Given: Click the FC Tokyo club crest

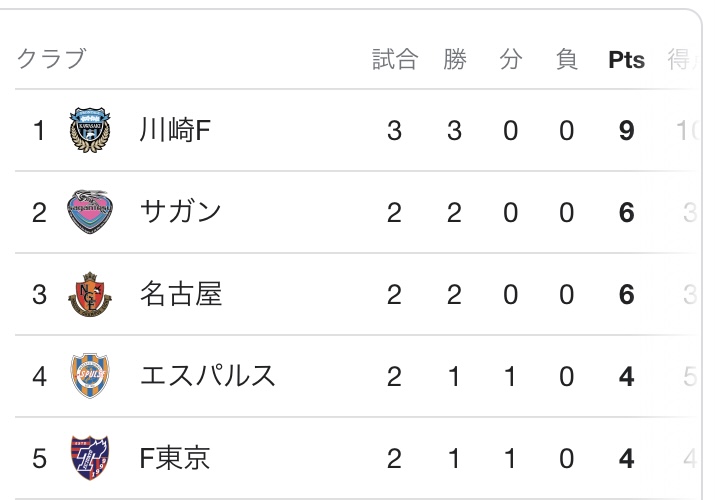Looking at the screenshot, I should 90,457.
